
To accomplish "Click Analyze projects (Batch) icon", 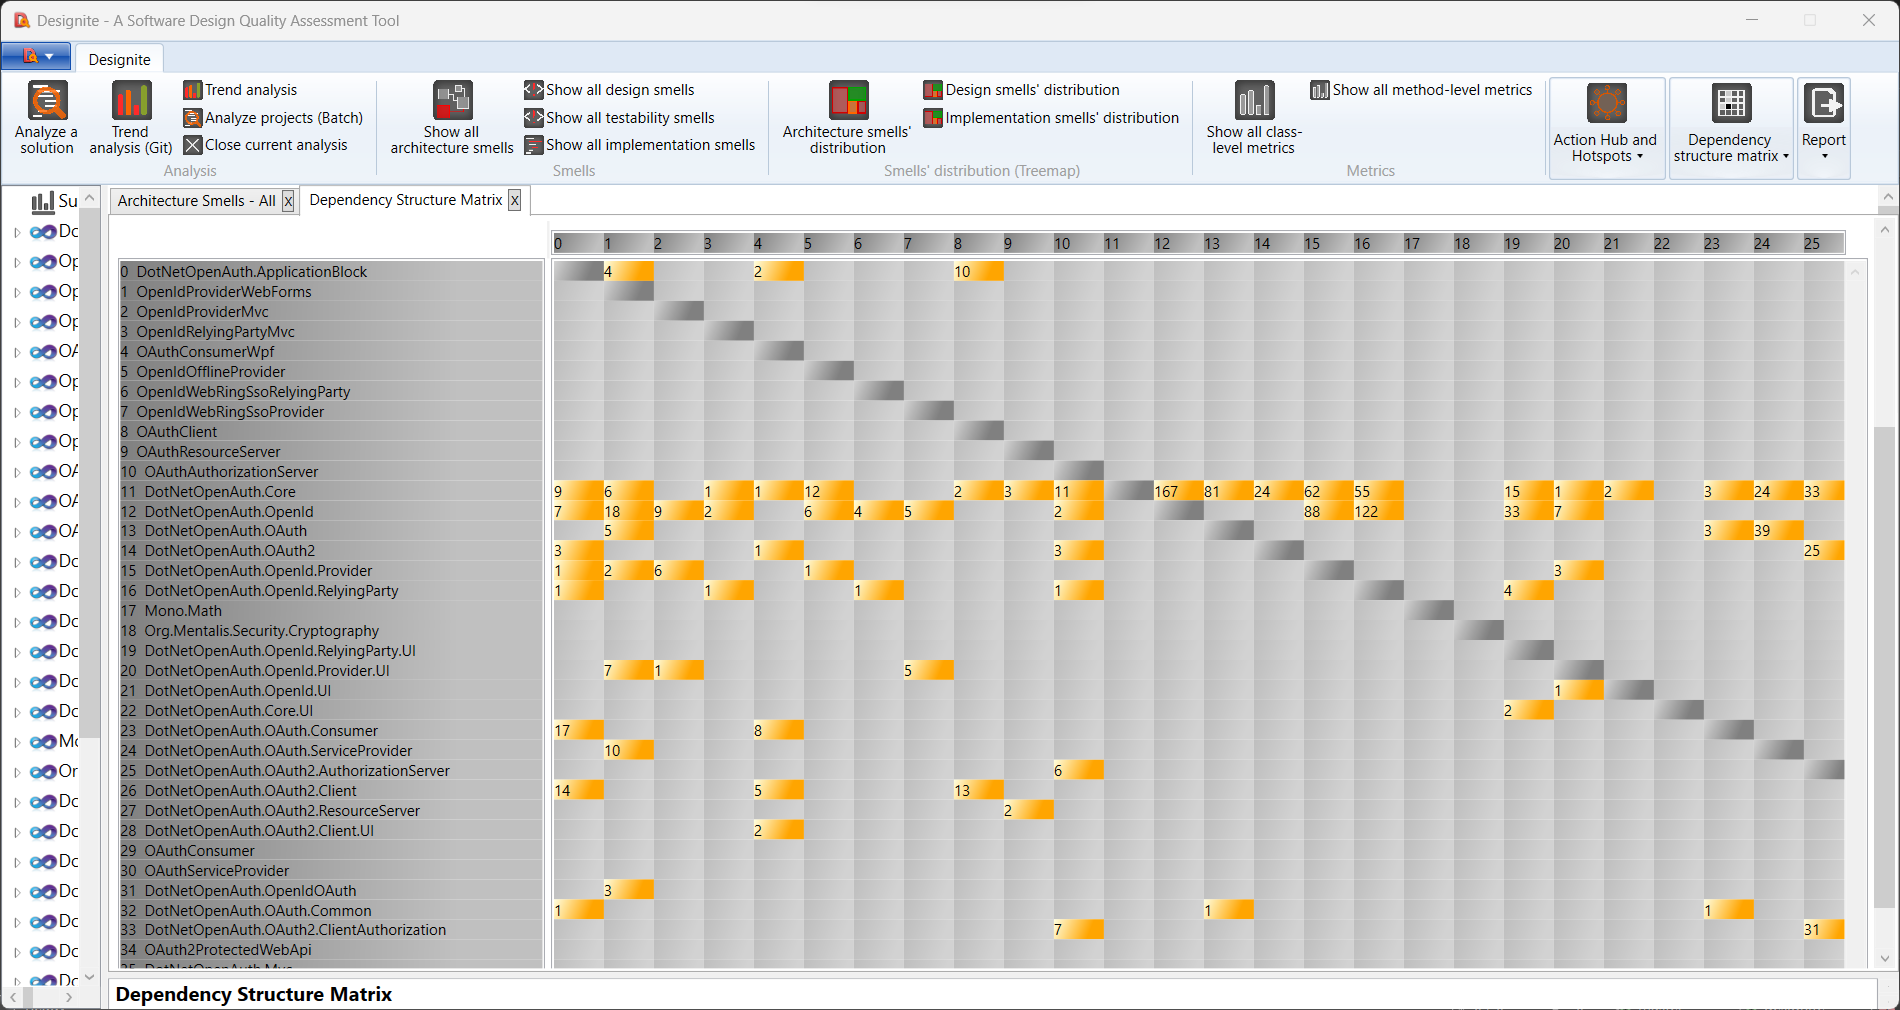I will click(193, 118).
